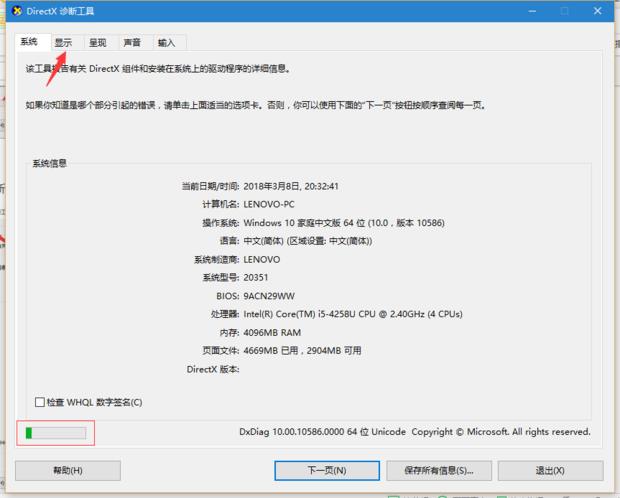Click the 帮助(H) button
The width and height of the screenshot is (620, 498).
tap(68, 470)
